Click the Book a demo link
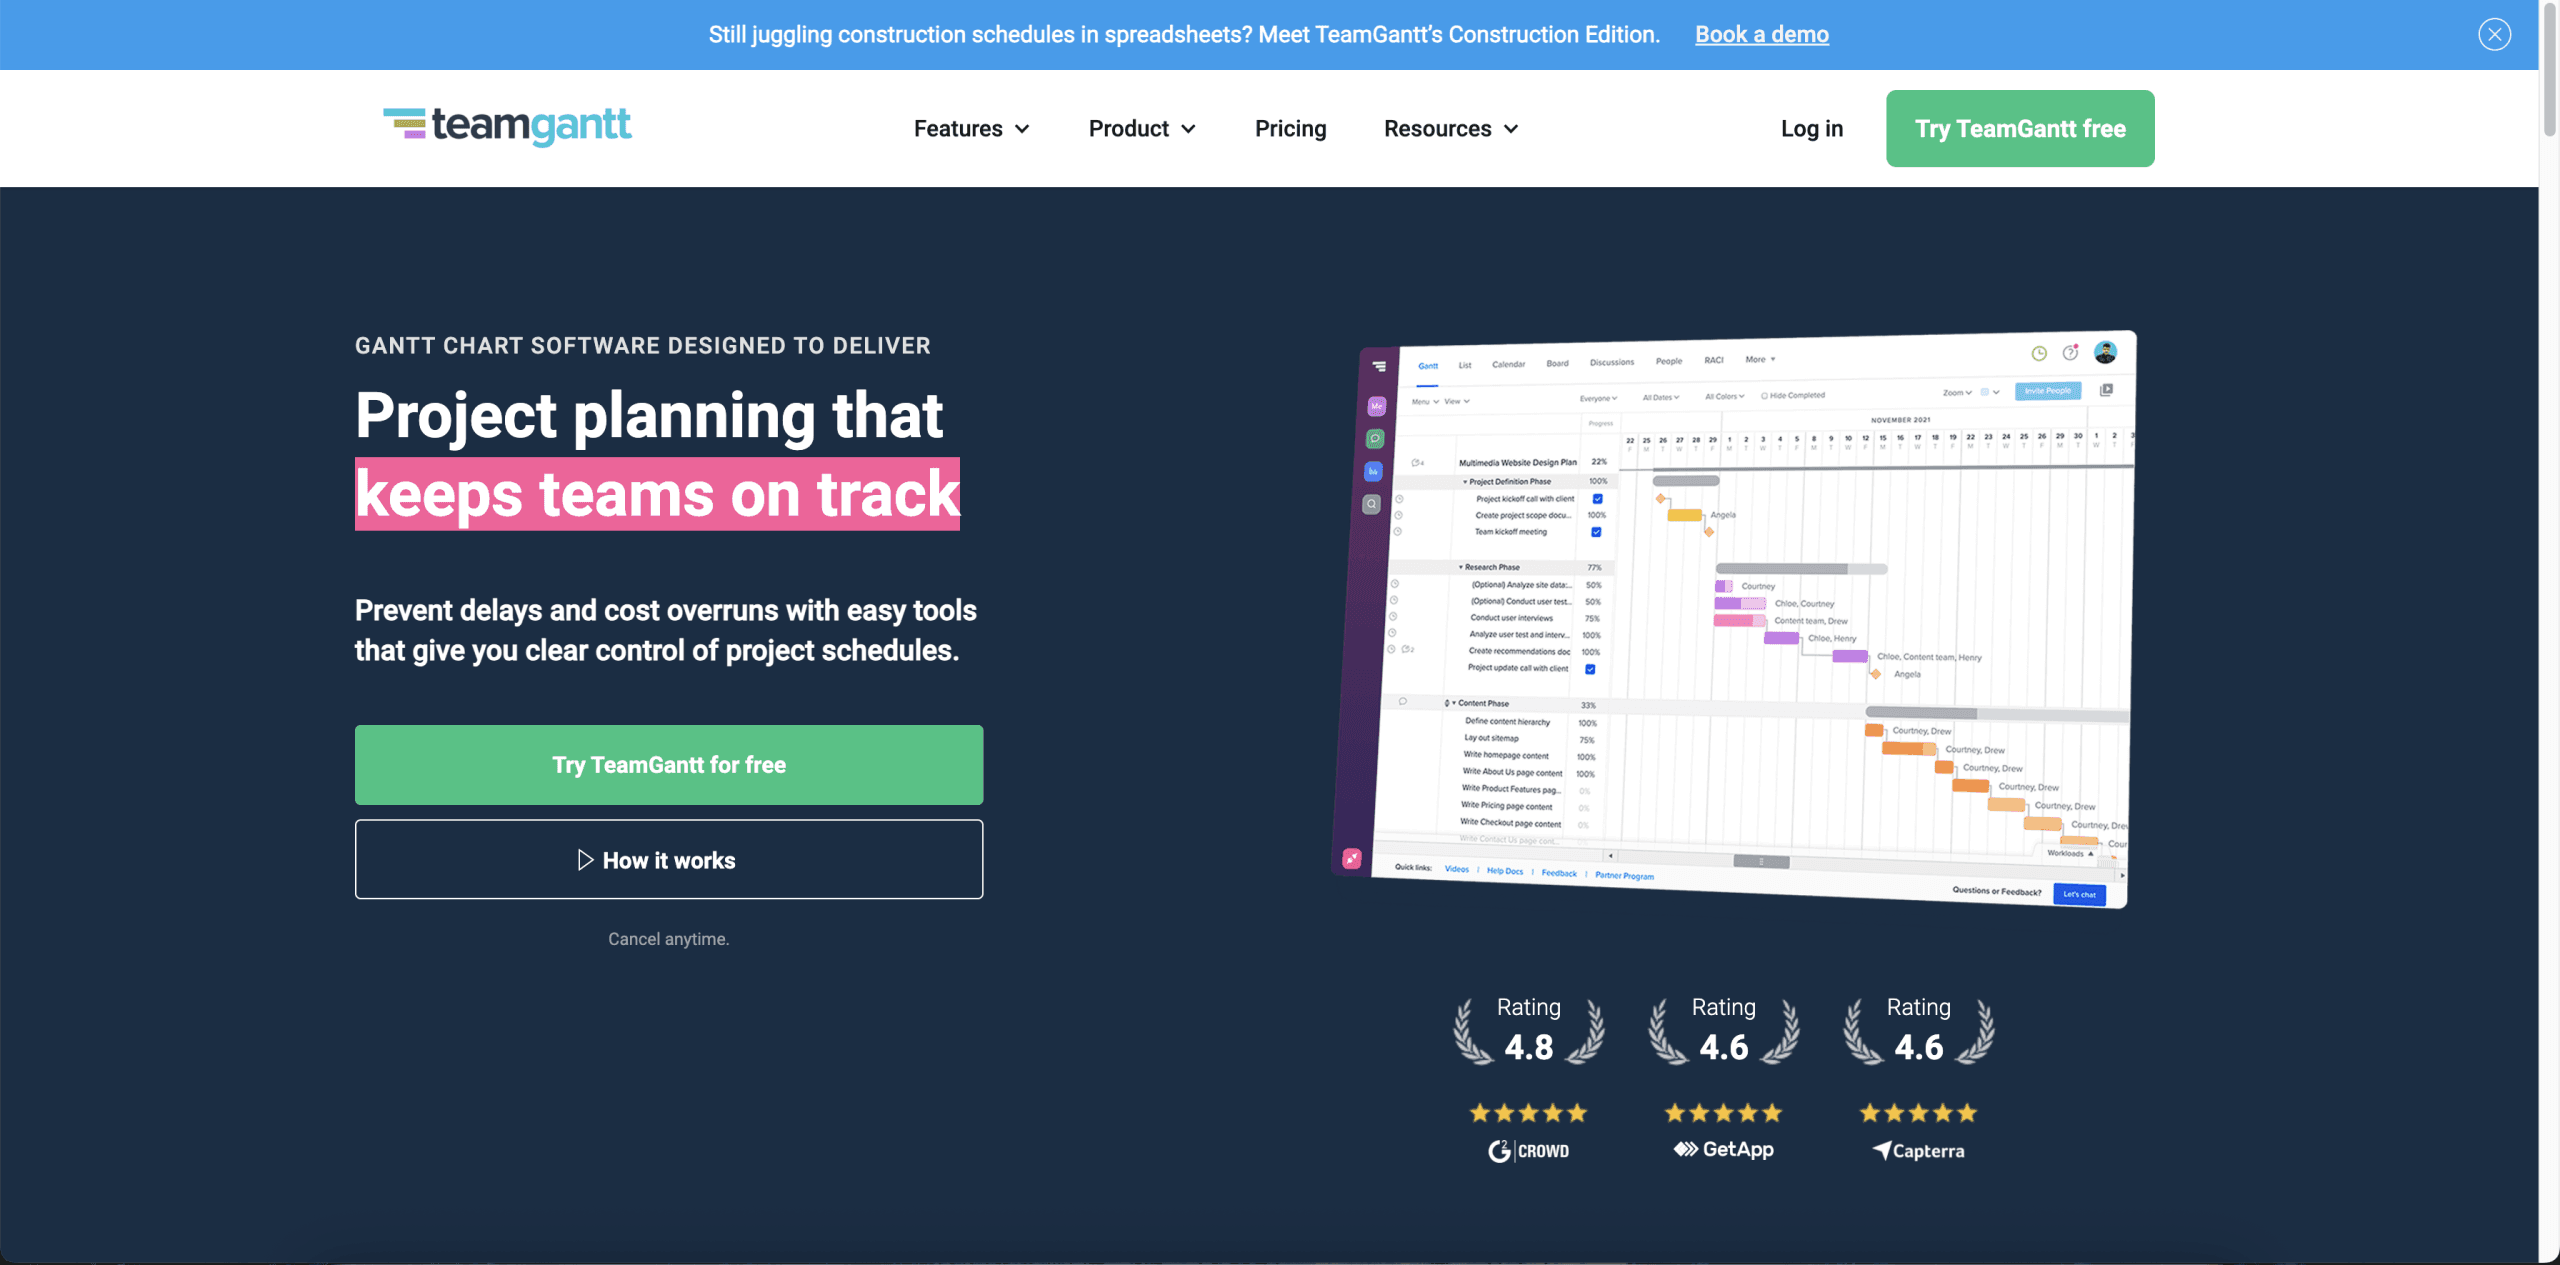 point(1761,34)
